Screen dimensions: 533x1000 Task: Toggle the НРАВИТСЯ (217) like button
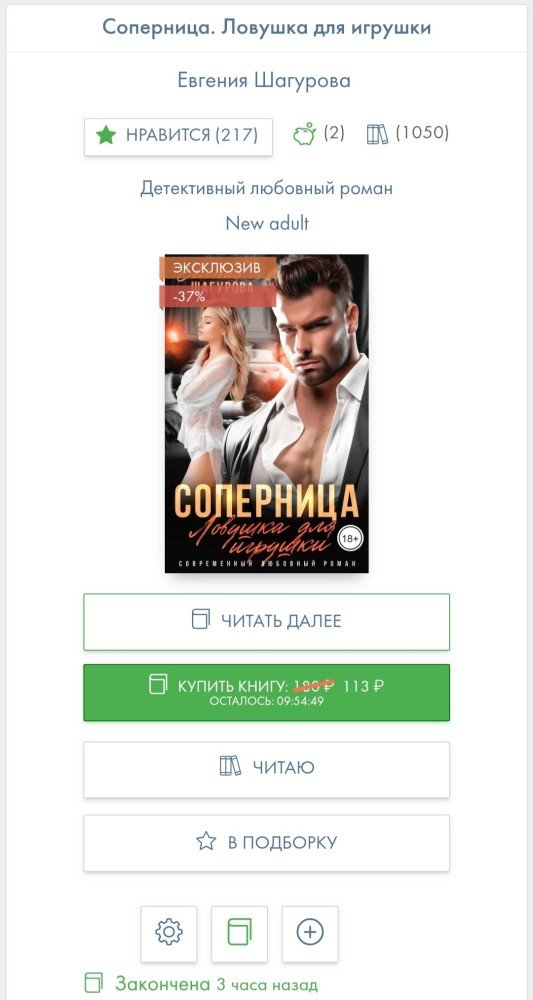click(179, 136)
